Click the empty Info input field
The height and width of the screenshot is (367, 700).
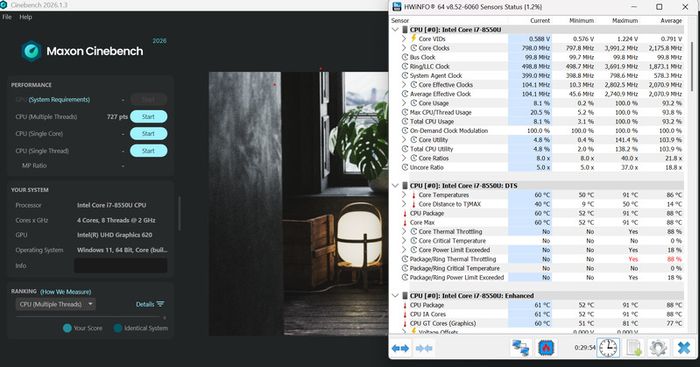coord(121,266)
